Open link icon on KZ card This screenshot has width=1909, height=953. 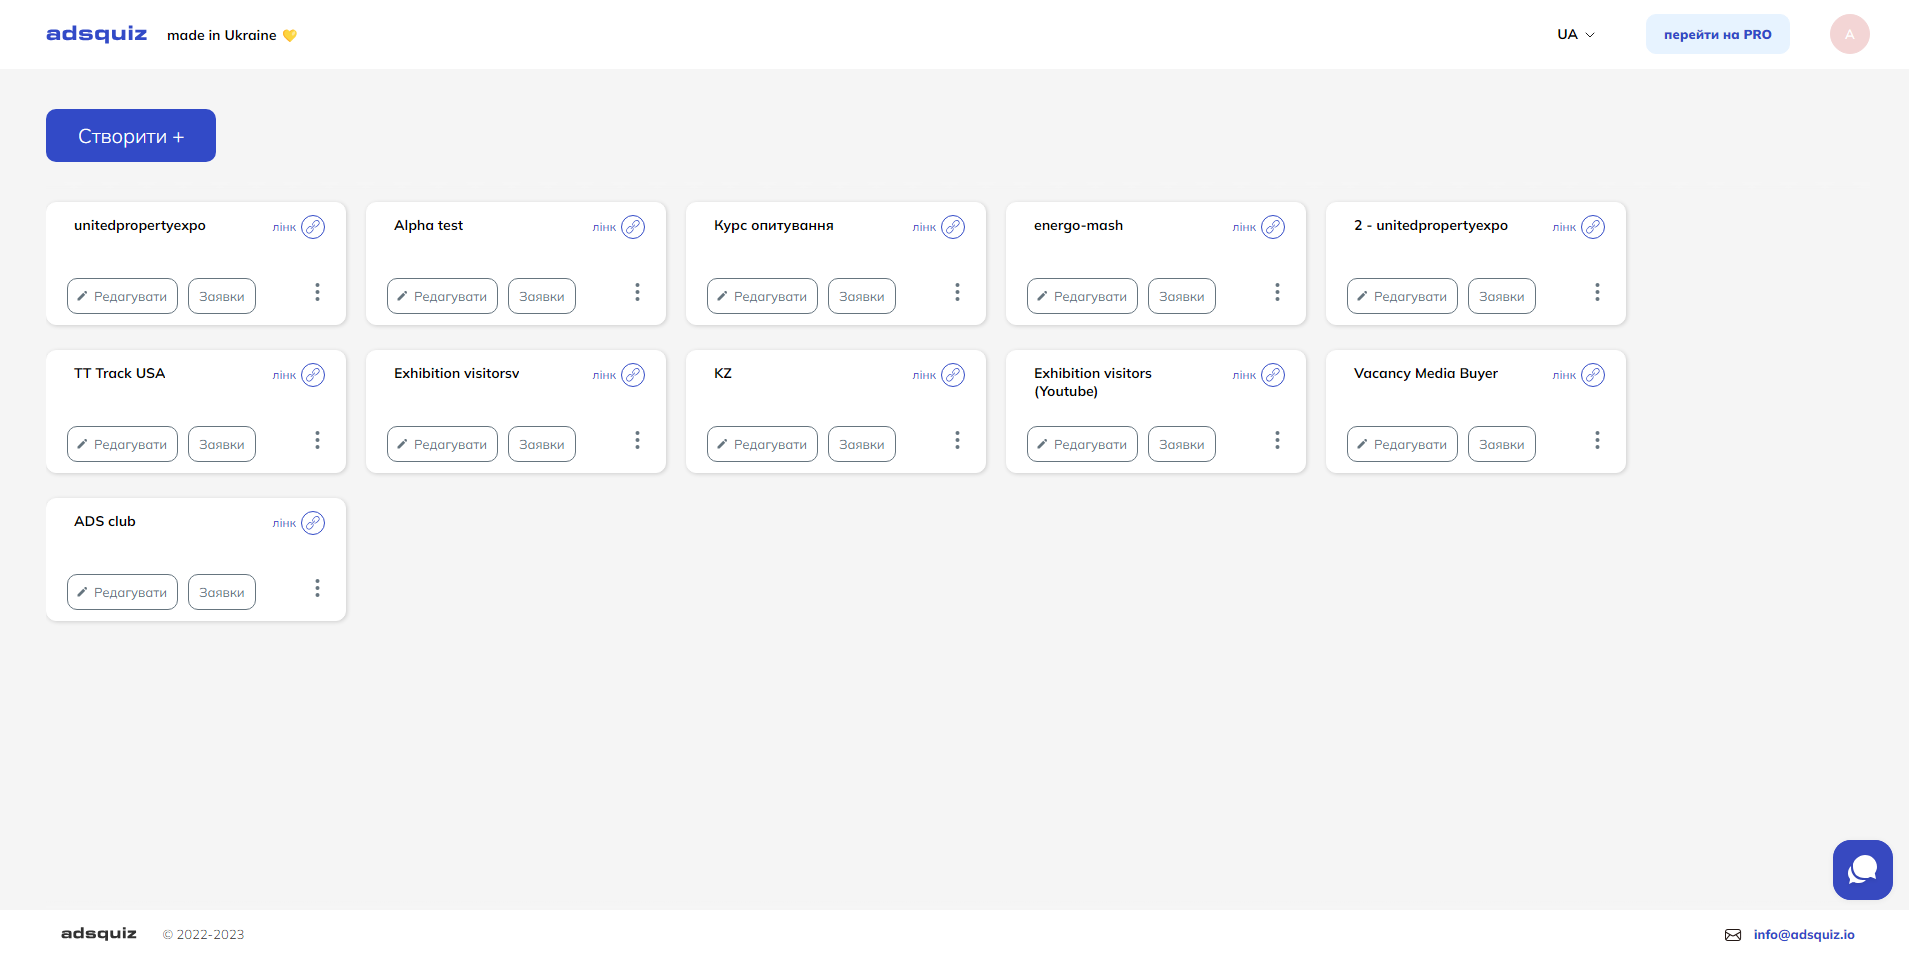tap(953, 375)
